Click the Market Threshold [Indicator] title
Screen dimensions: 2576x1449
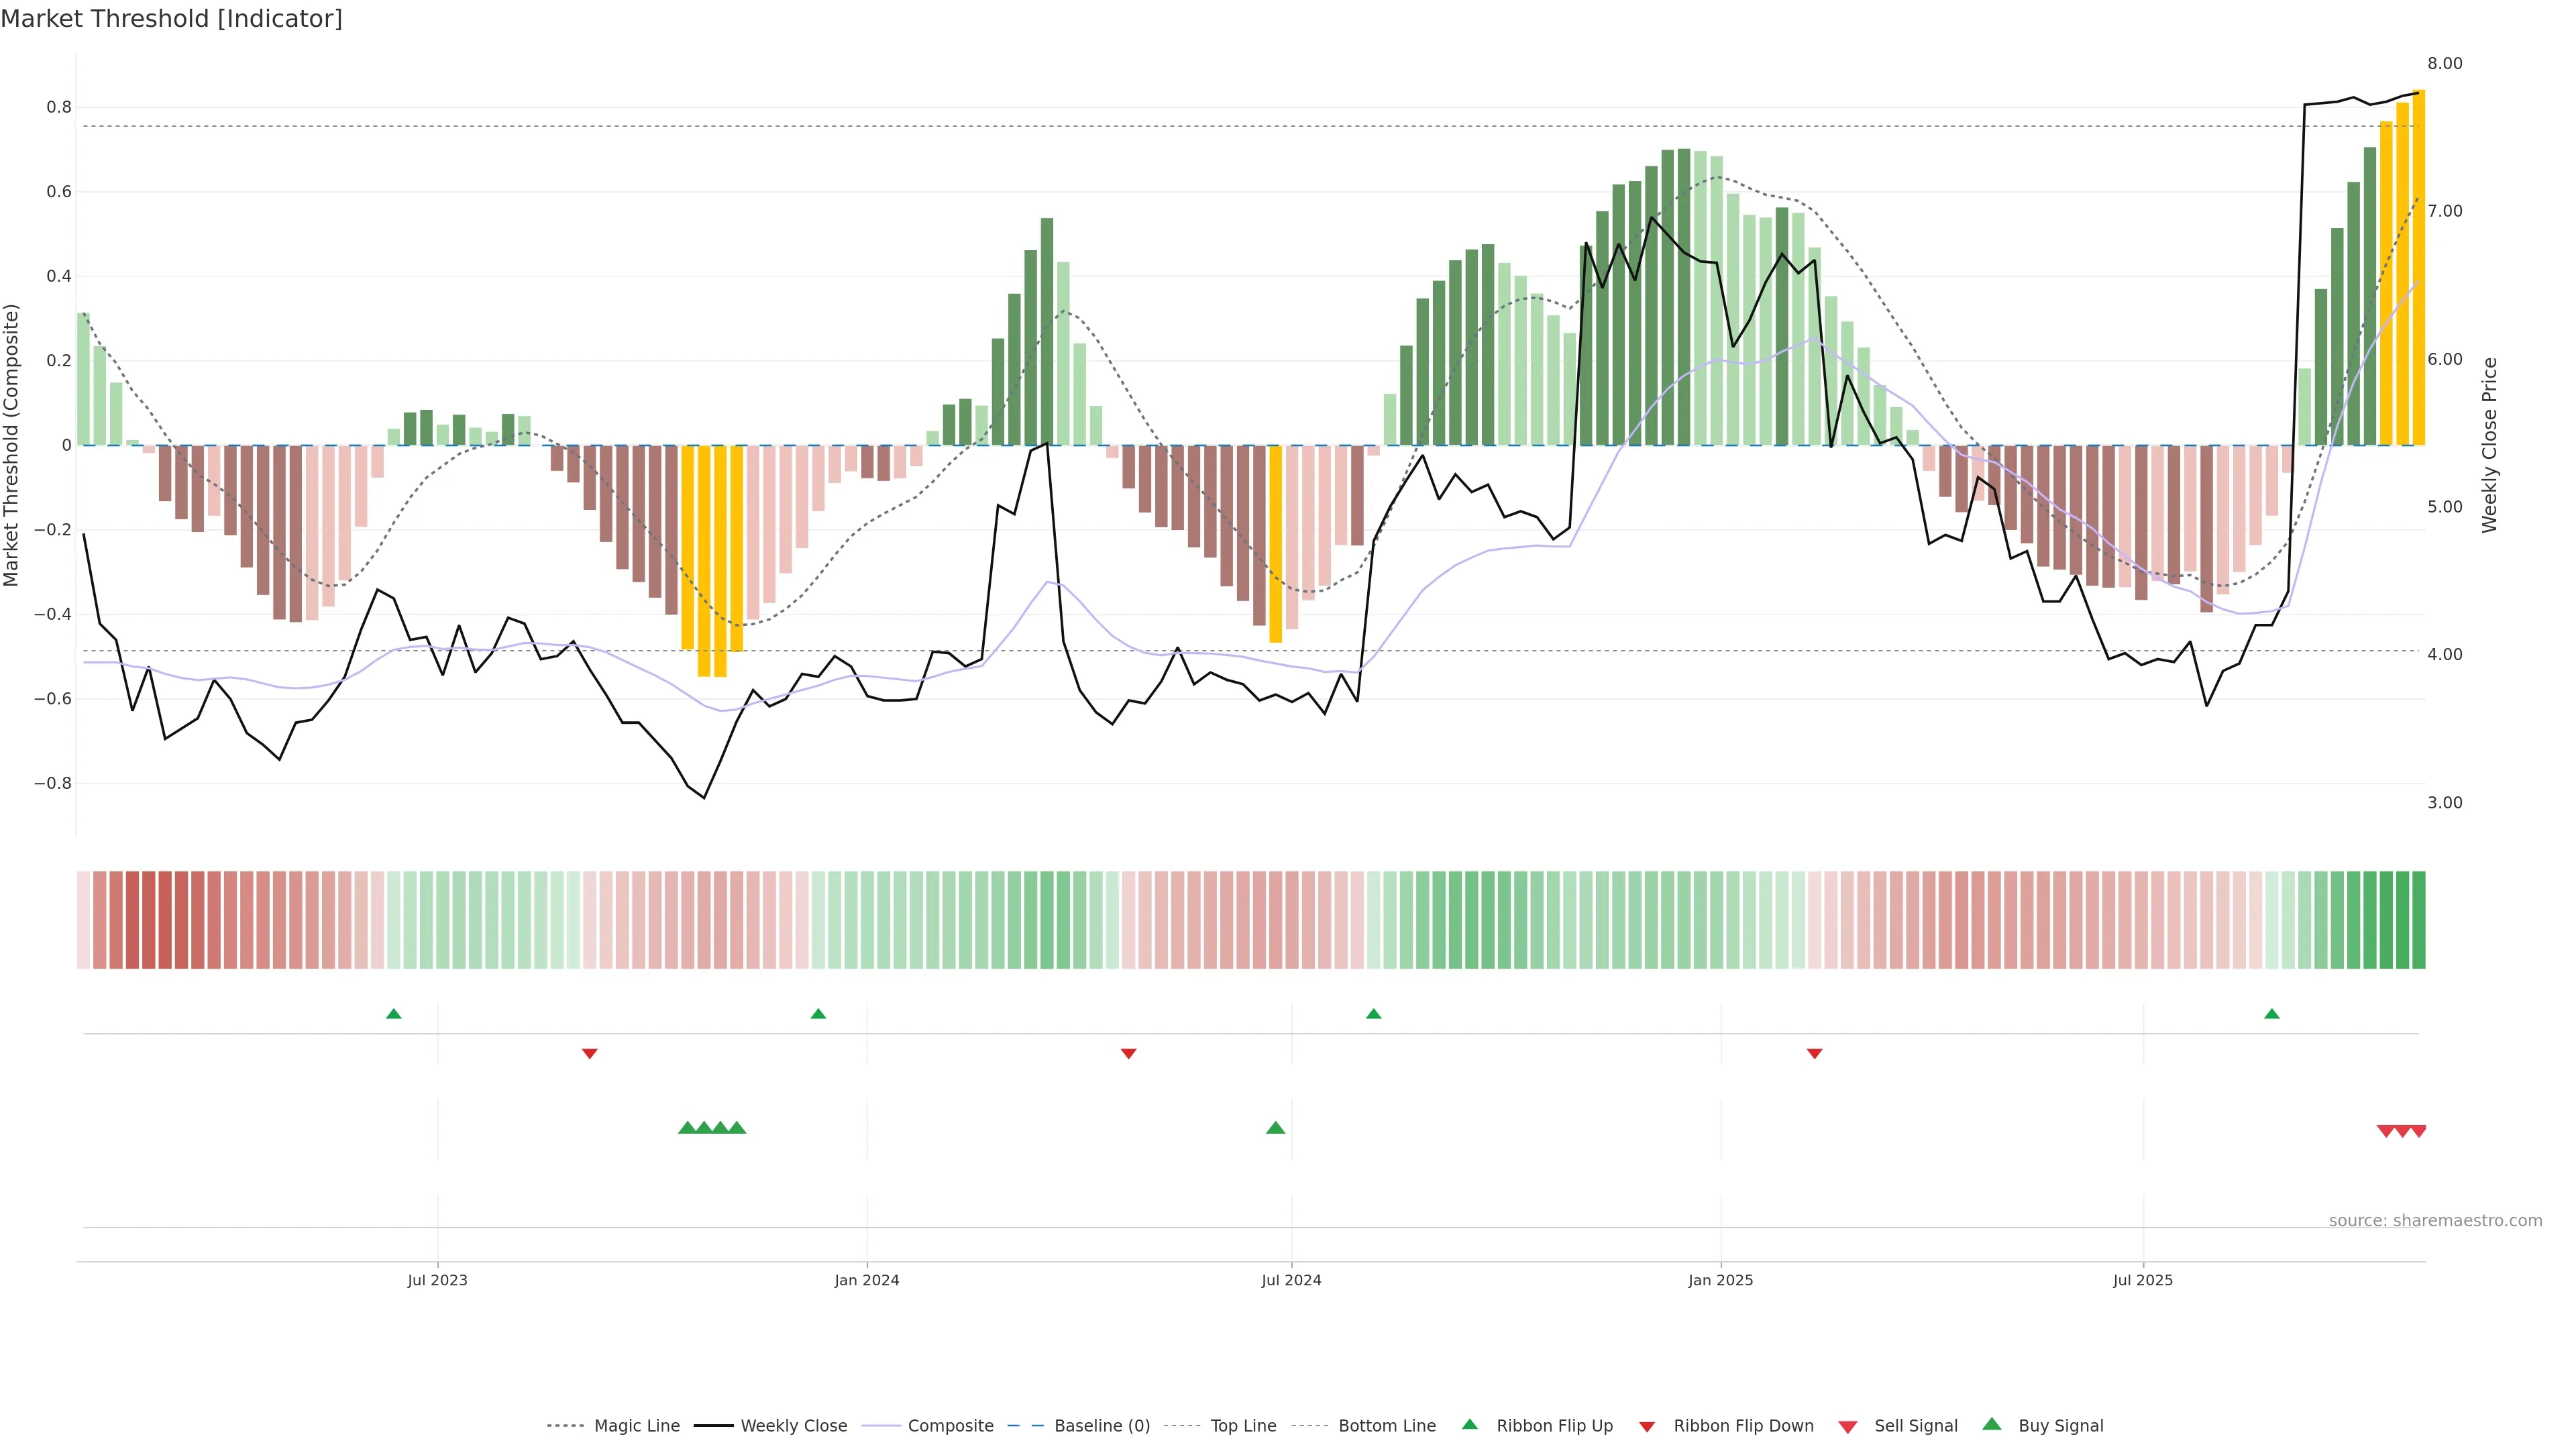[x=171, y=19]
